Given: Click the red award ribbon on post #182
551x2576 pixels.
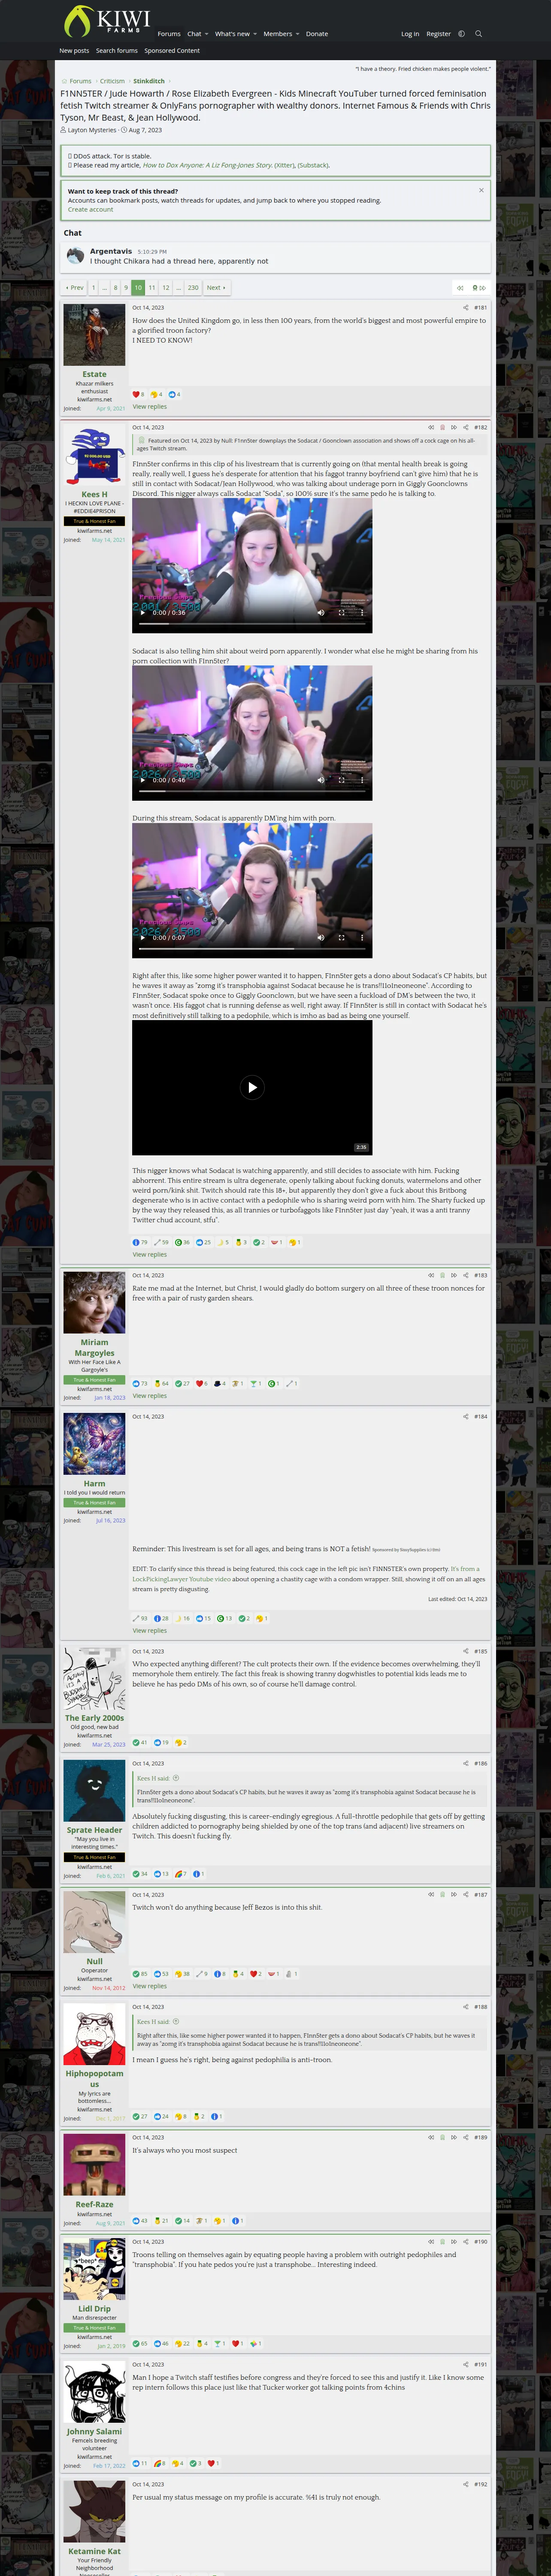Looking at the screenshot, I should coord(442,427).
